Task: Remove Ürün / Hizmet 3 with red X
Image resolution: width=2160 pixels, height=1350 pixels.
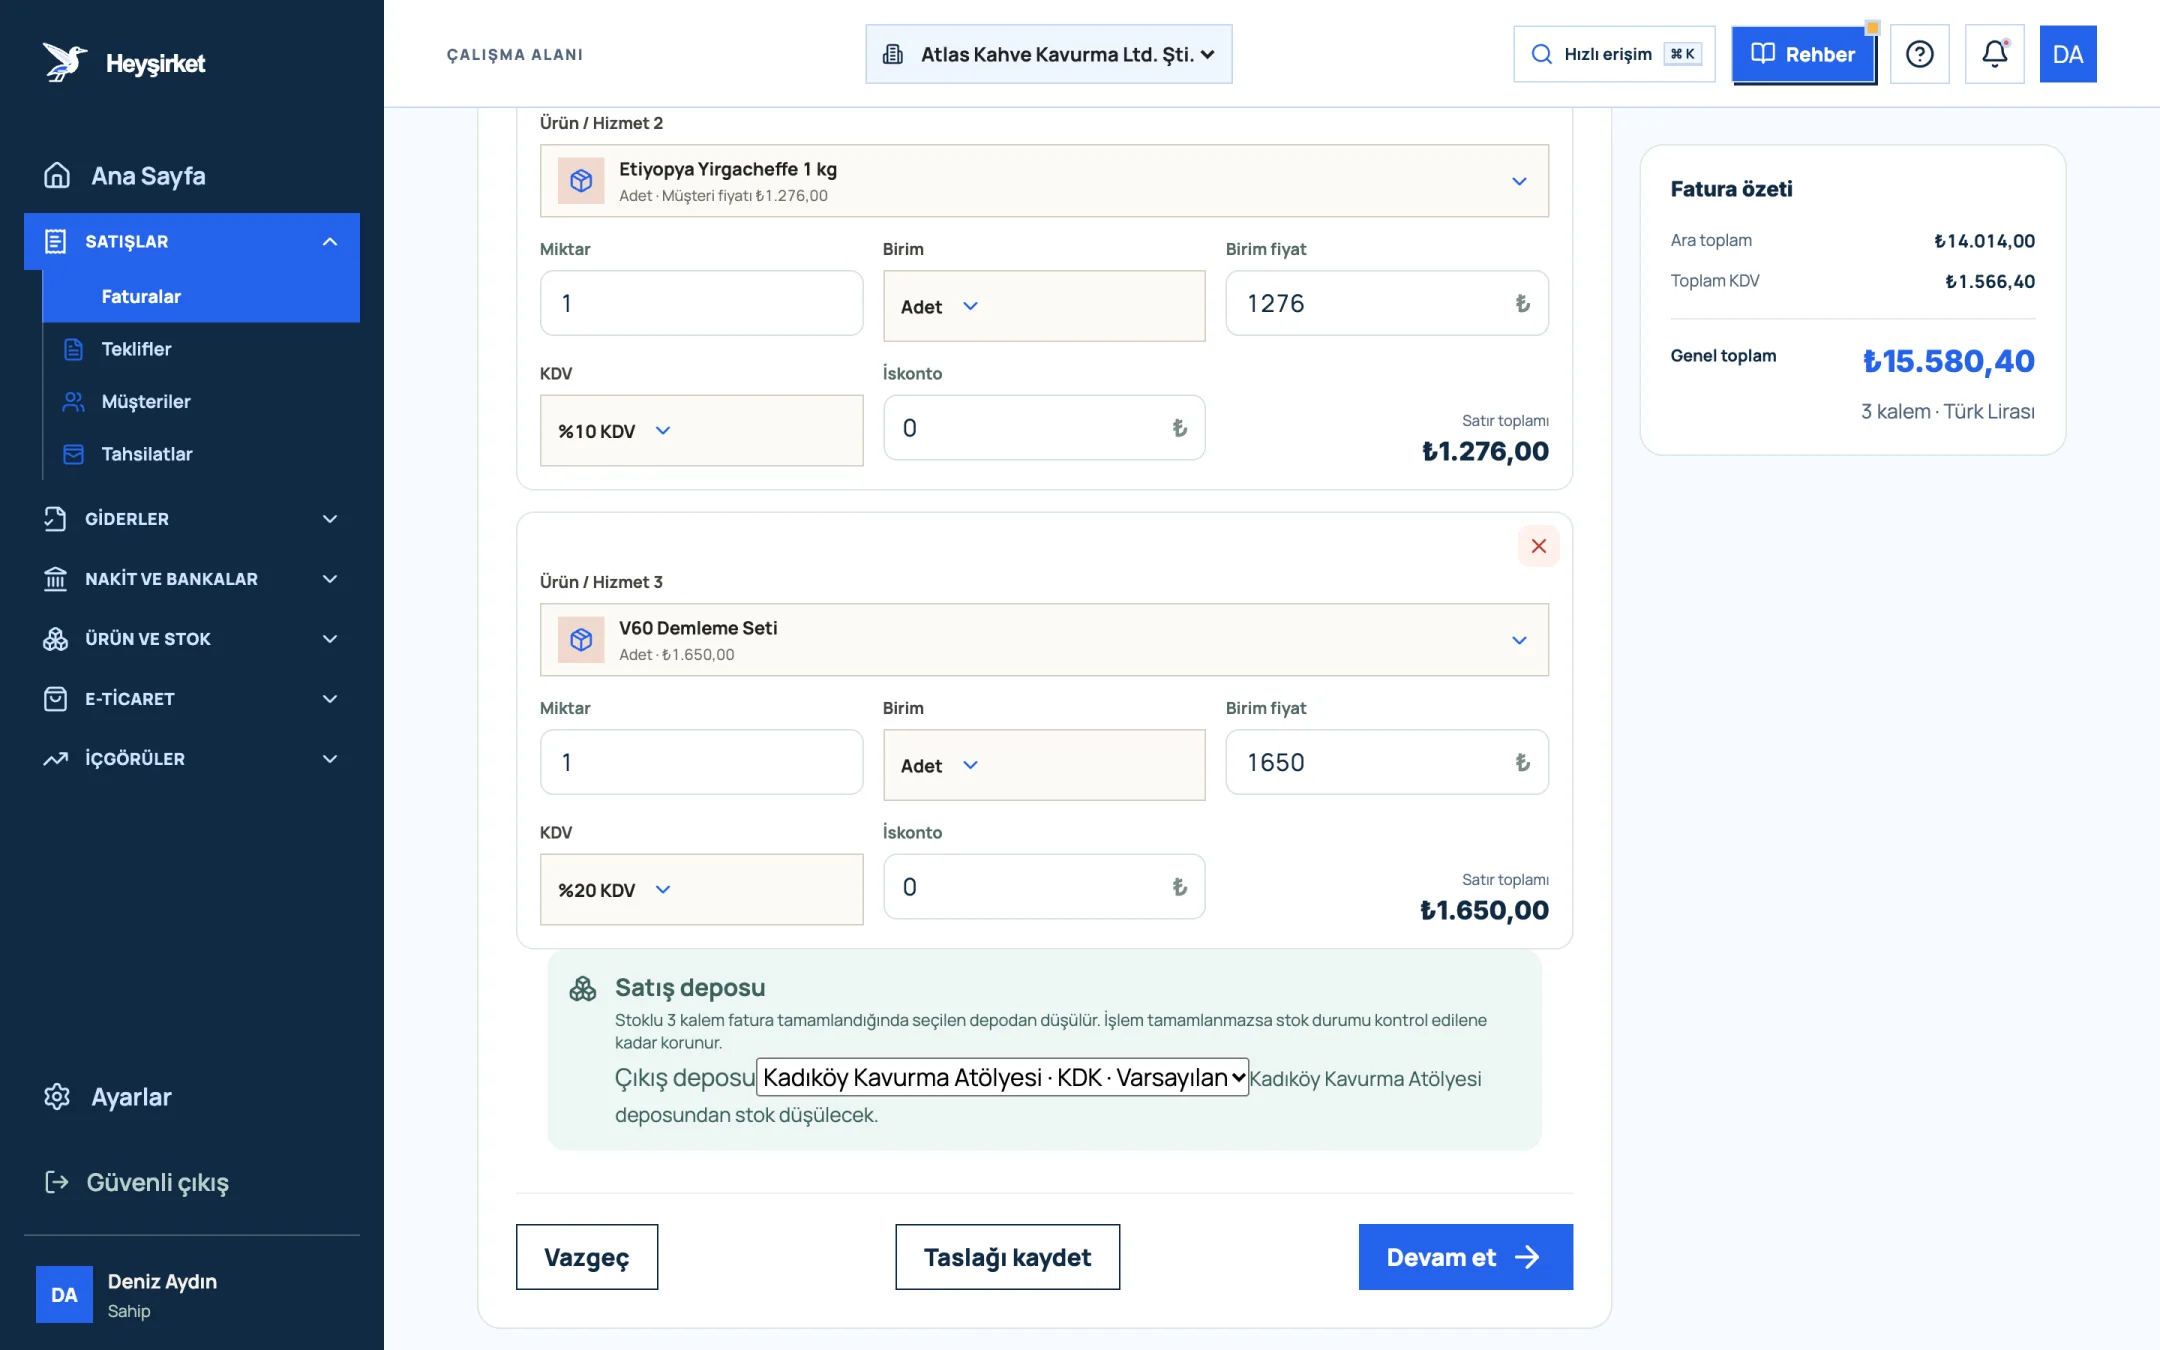Action: pos(1538,546)
